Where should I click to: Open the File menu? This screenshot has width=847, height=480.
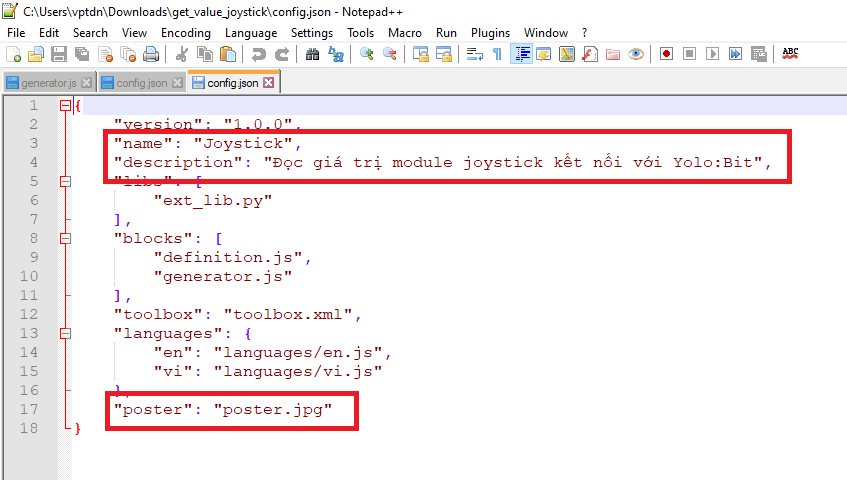coord(16,33)
